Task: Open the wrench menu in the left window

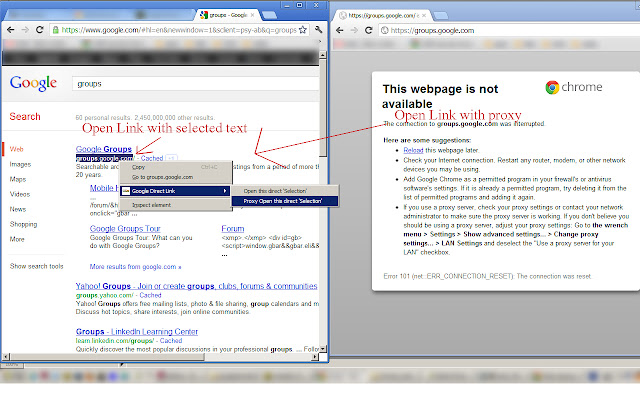Action: tap(319, 29)
